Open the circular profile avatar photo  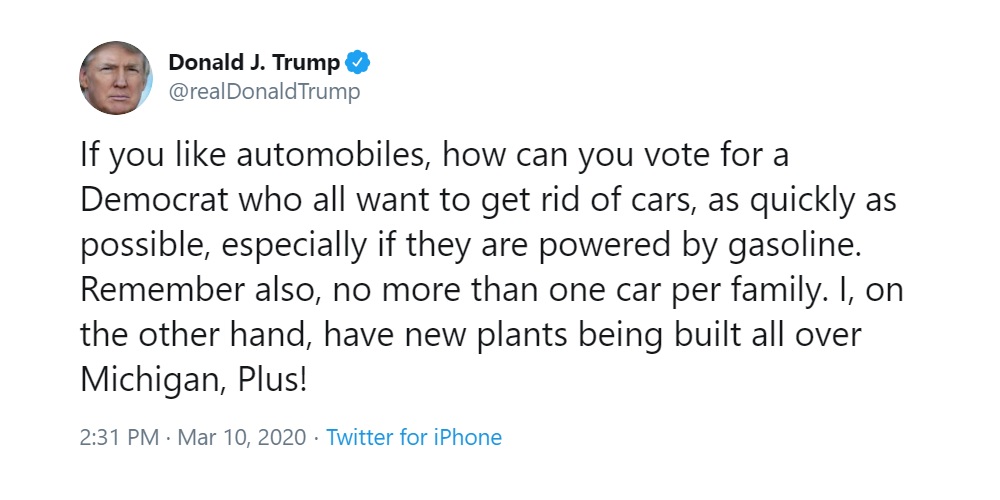click(x=116, y=78)
